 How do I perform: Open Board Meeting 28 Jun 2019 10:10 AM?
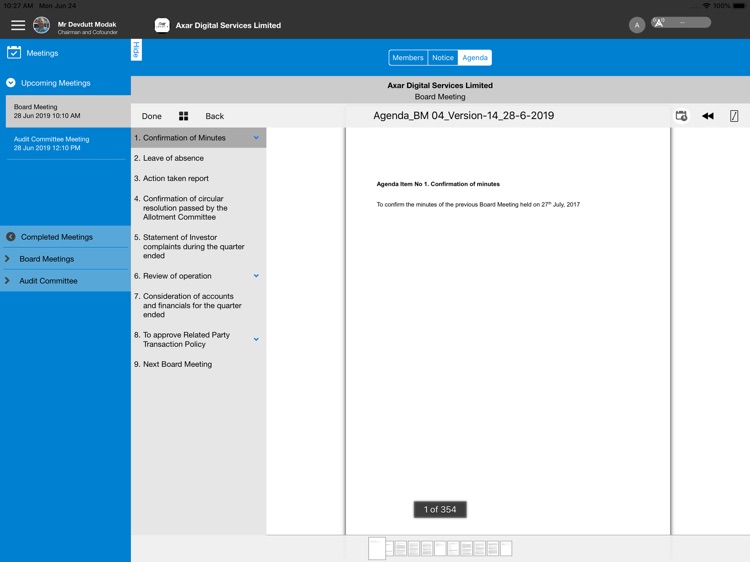point(68,111)
